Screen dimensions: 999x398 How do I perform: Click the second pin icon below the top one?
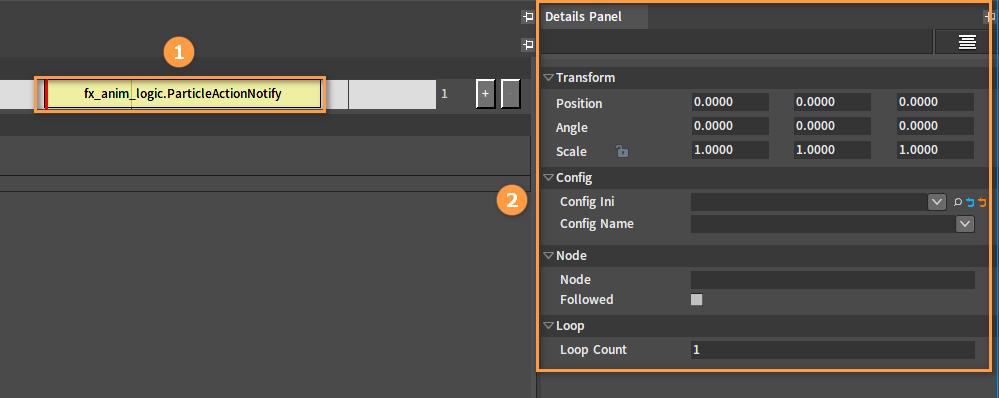point(528,44)
